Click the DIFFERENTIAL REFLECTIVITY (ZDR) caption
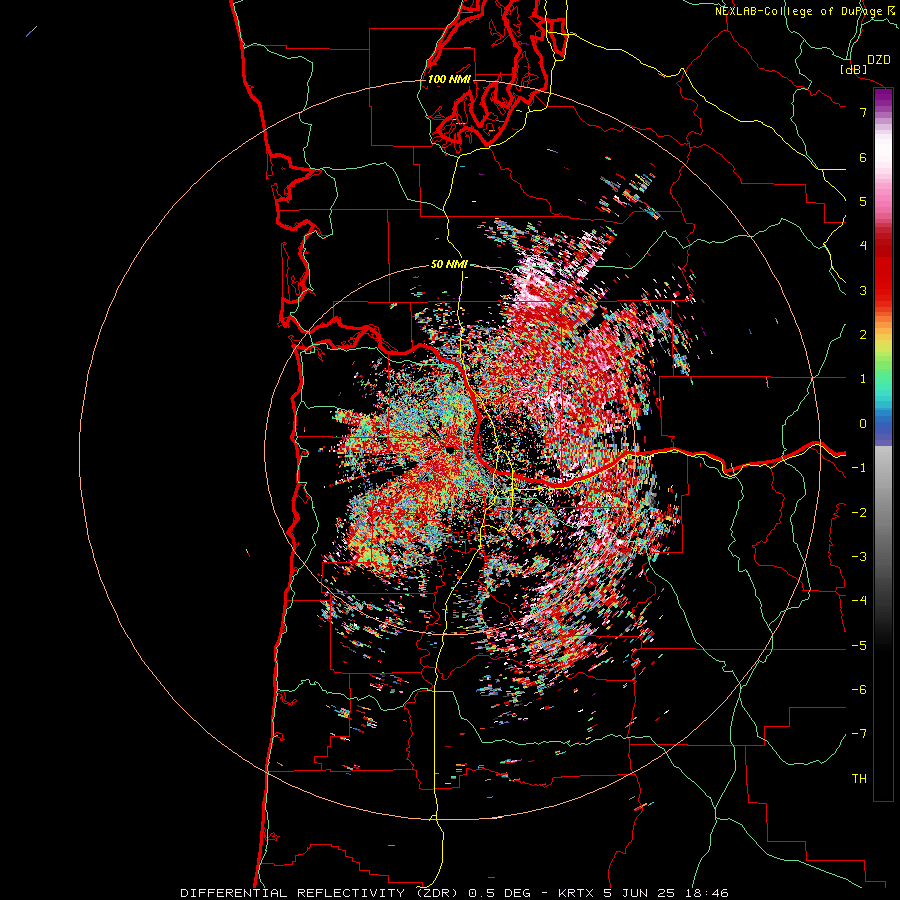Image resolution: width=900 pixels, height=900 pixels. coord(319,893)
